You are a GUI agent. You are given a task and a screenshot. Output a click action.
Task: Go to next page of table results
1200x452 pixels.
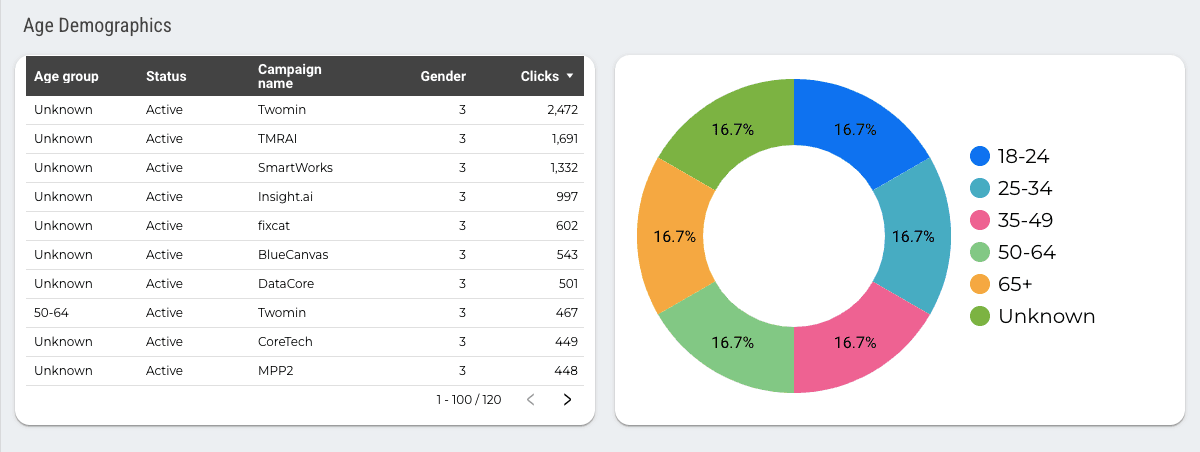coord(567,400)
